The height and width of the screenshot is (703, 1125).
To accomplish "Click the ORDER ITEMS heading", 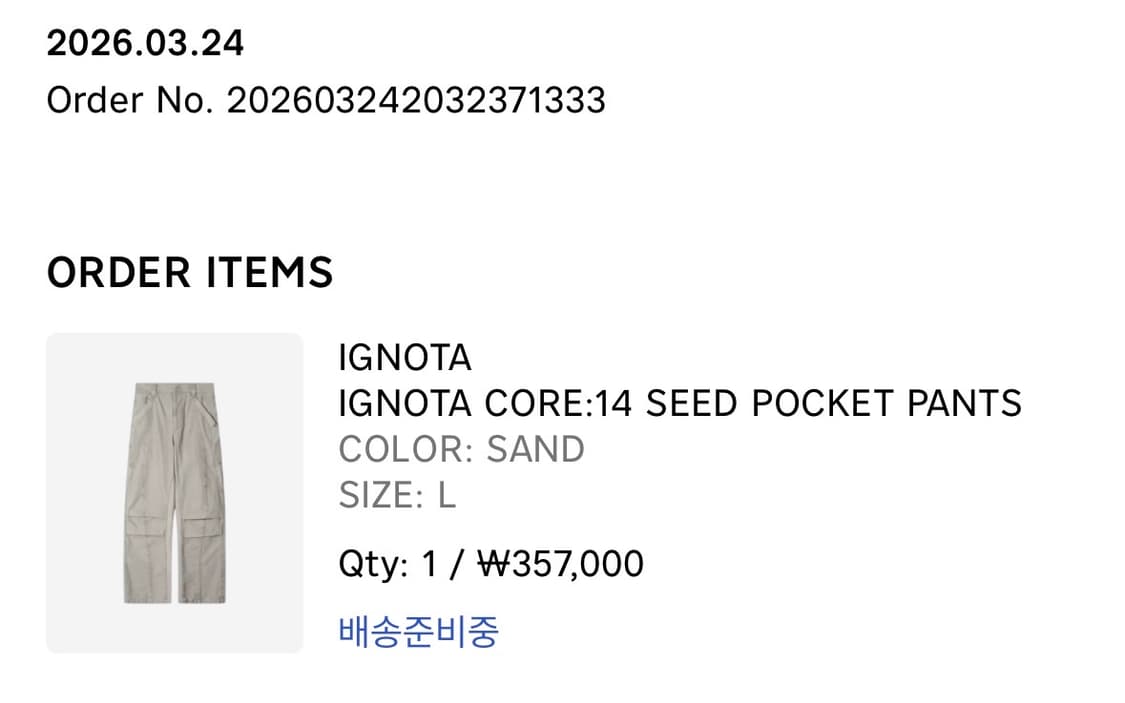I will (x=190, y=272).
